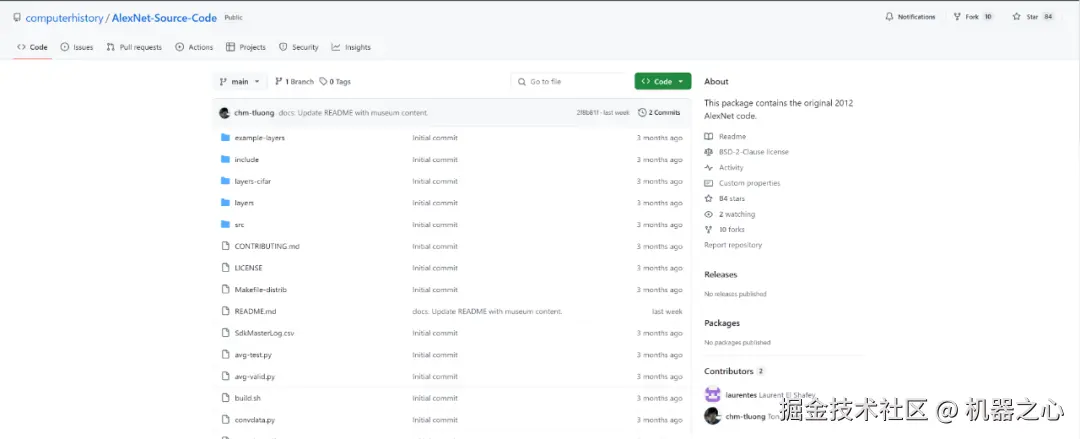This screenshot has width=1080, height=439.
Task: Click the folder icon beside include
Action: [x=225, y=159]
